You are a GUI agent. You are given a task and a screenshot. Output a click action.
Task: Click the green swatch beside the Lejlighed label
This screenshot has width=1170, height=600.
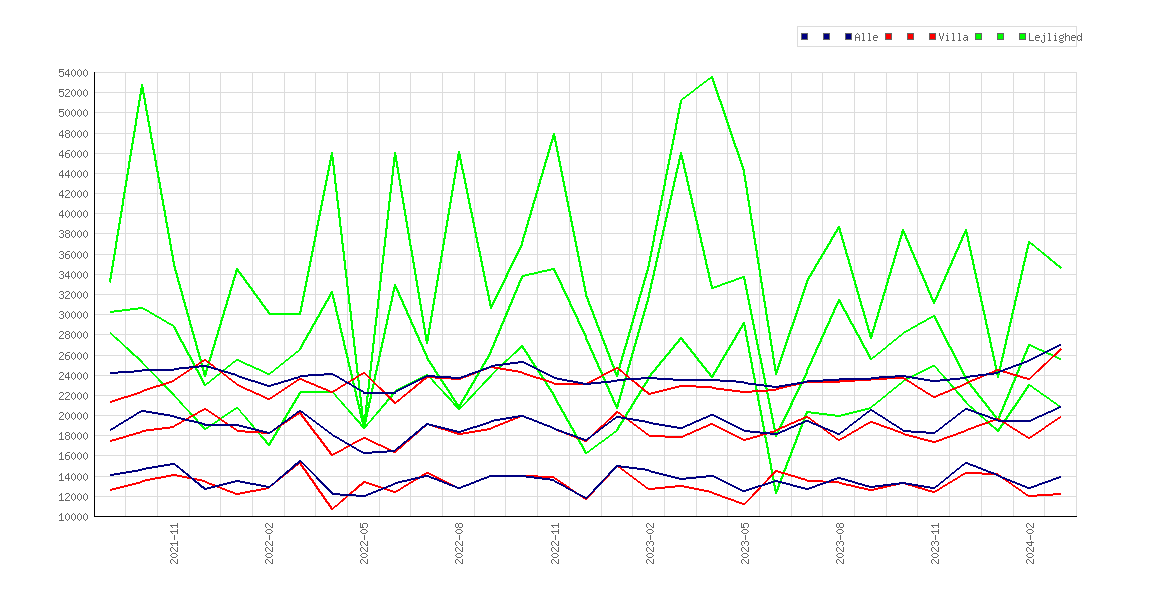pyautogui.click(x=1023, y=37)
